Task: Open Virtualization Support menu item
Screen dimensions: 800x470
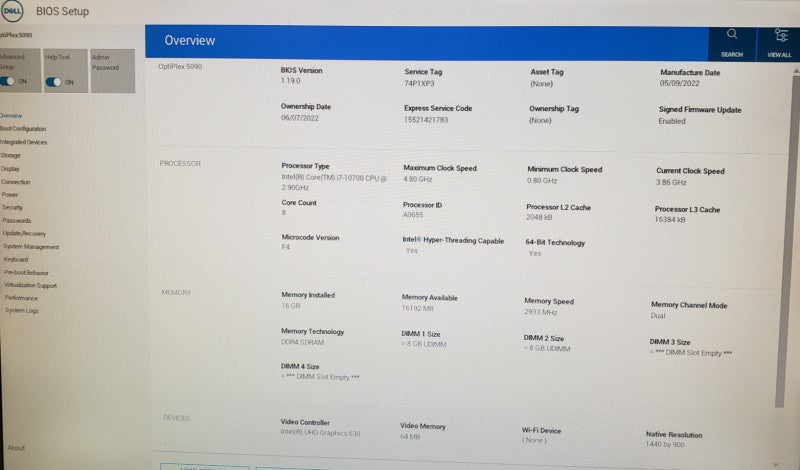Action: [31, 285]
